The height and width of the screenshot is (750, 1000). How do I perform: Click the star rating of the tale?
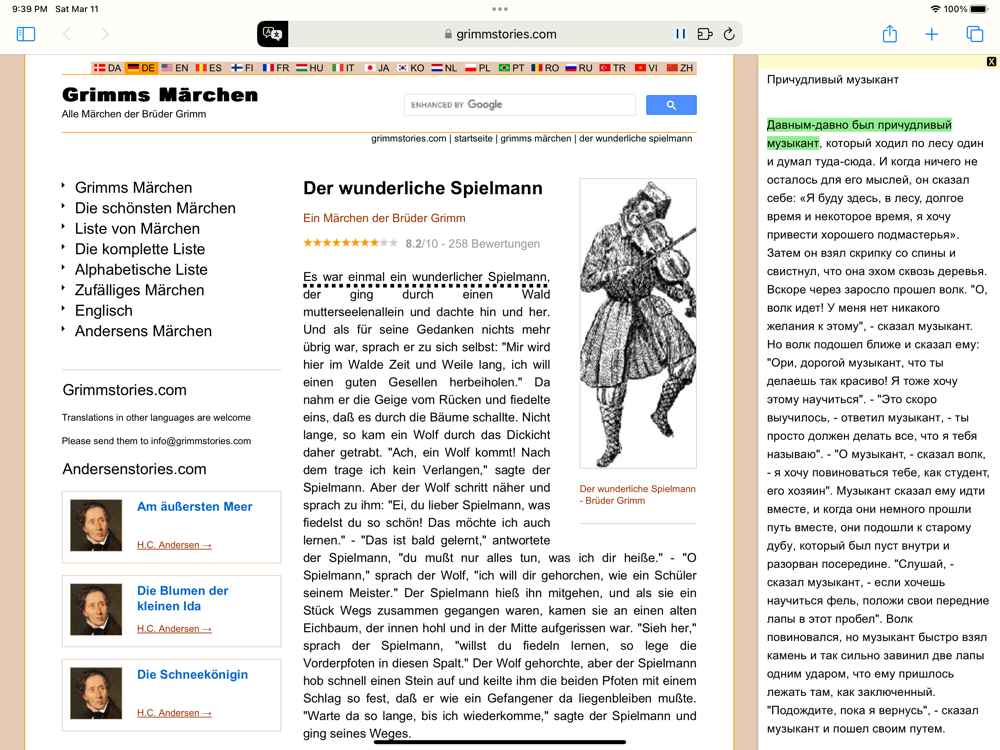point(350,243)
